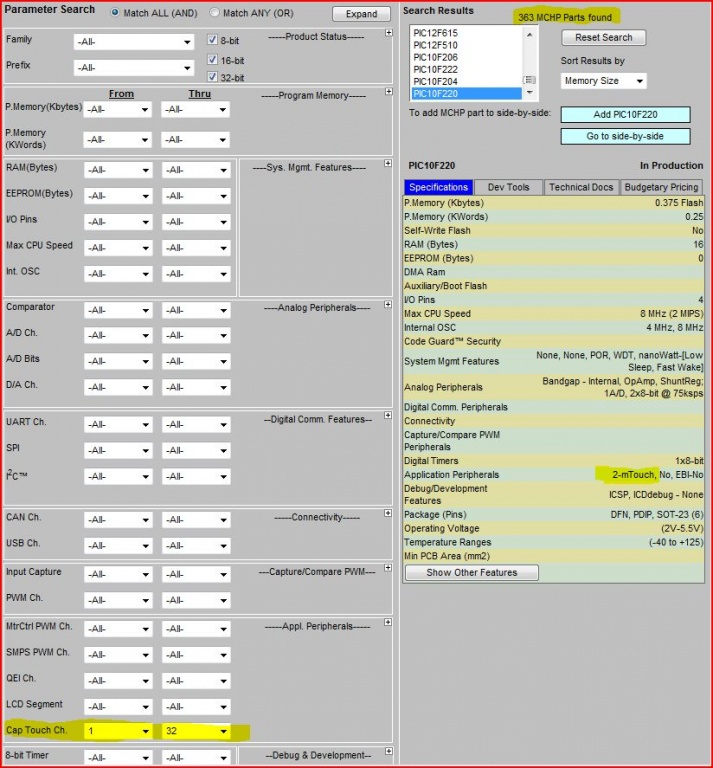
Task: Select PIC12F615 in search results
Action: pyautogui.click(x=466, y=33)
